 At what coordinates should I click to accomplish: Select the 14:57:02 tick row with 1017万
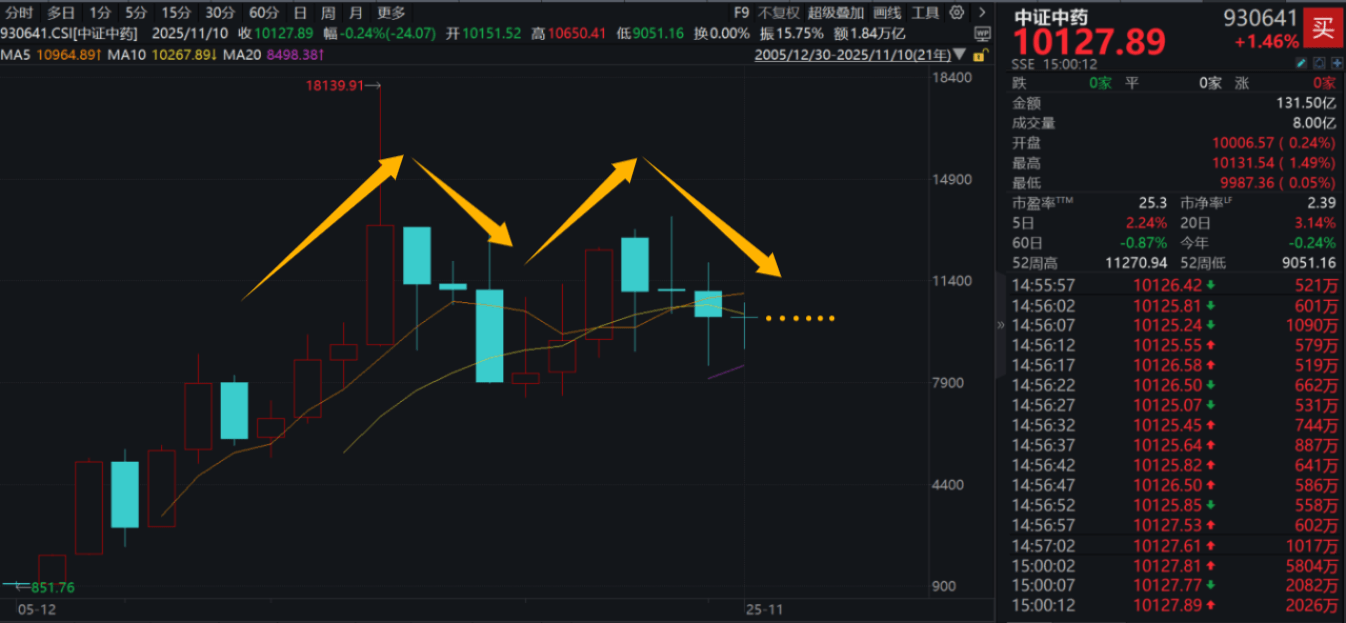click(x=1174, y=545)
